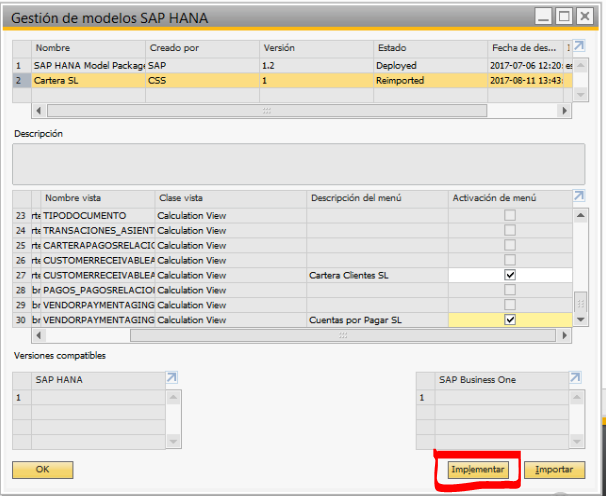The image size is (606, 496).
Task: Click the models table scroll-right arrow
Action: click(x=565, y=111)
